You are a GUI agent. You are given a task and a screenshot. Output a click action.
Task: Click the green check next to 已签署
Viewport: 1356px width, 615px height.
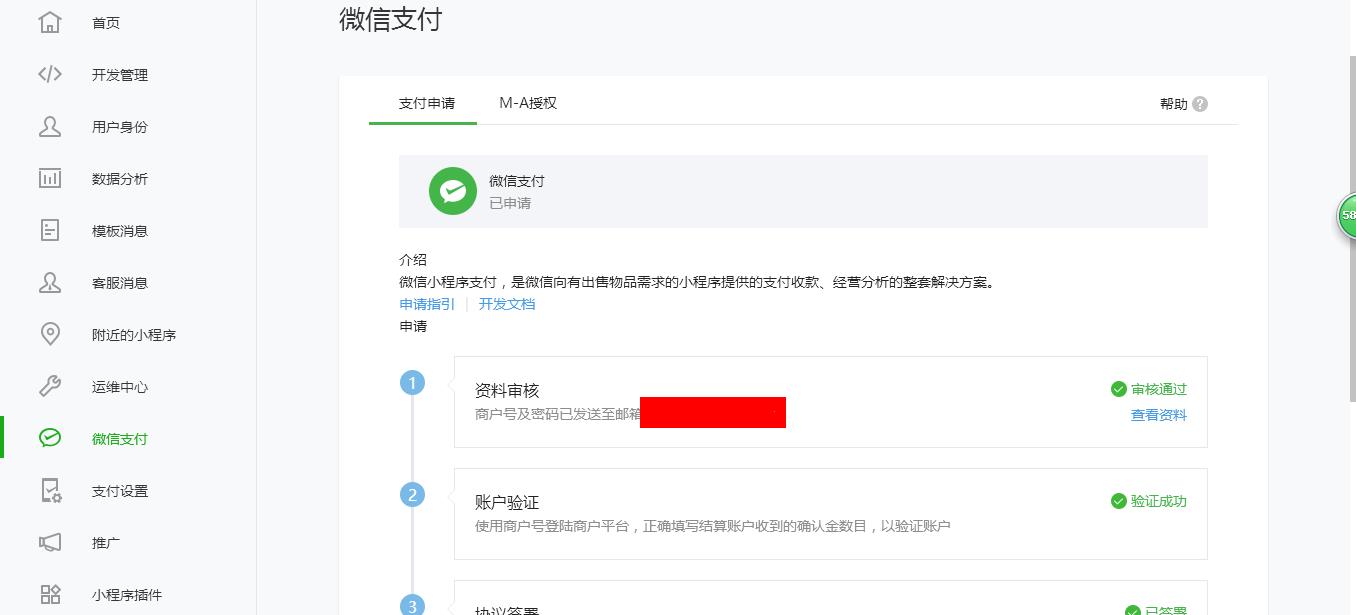point(1133,610)
